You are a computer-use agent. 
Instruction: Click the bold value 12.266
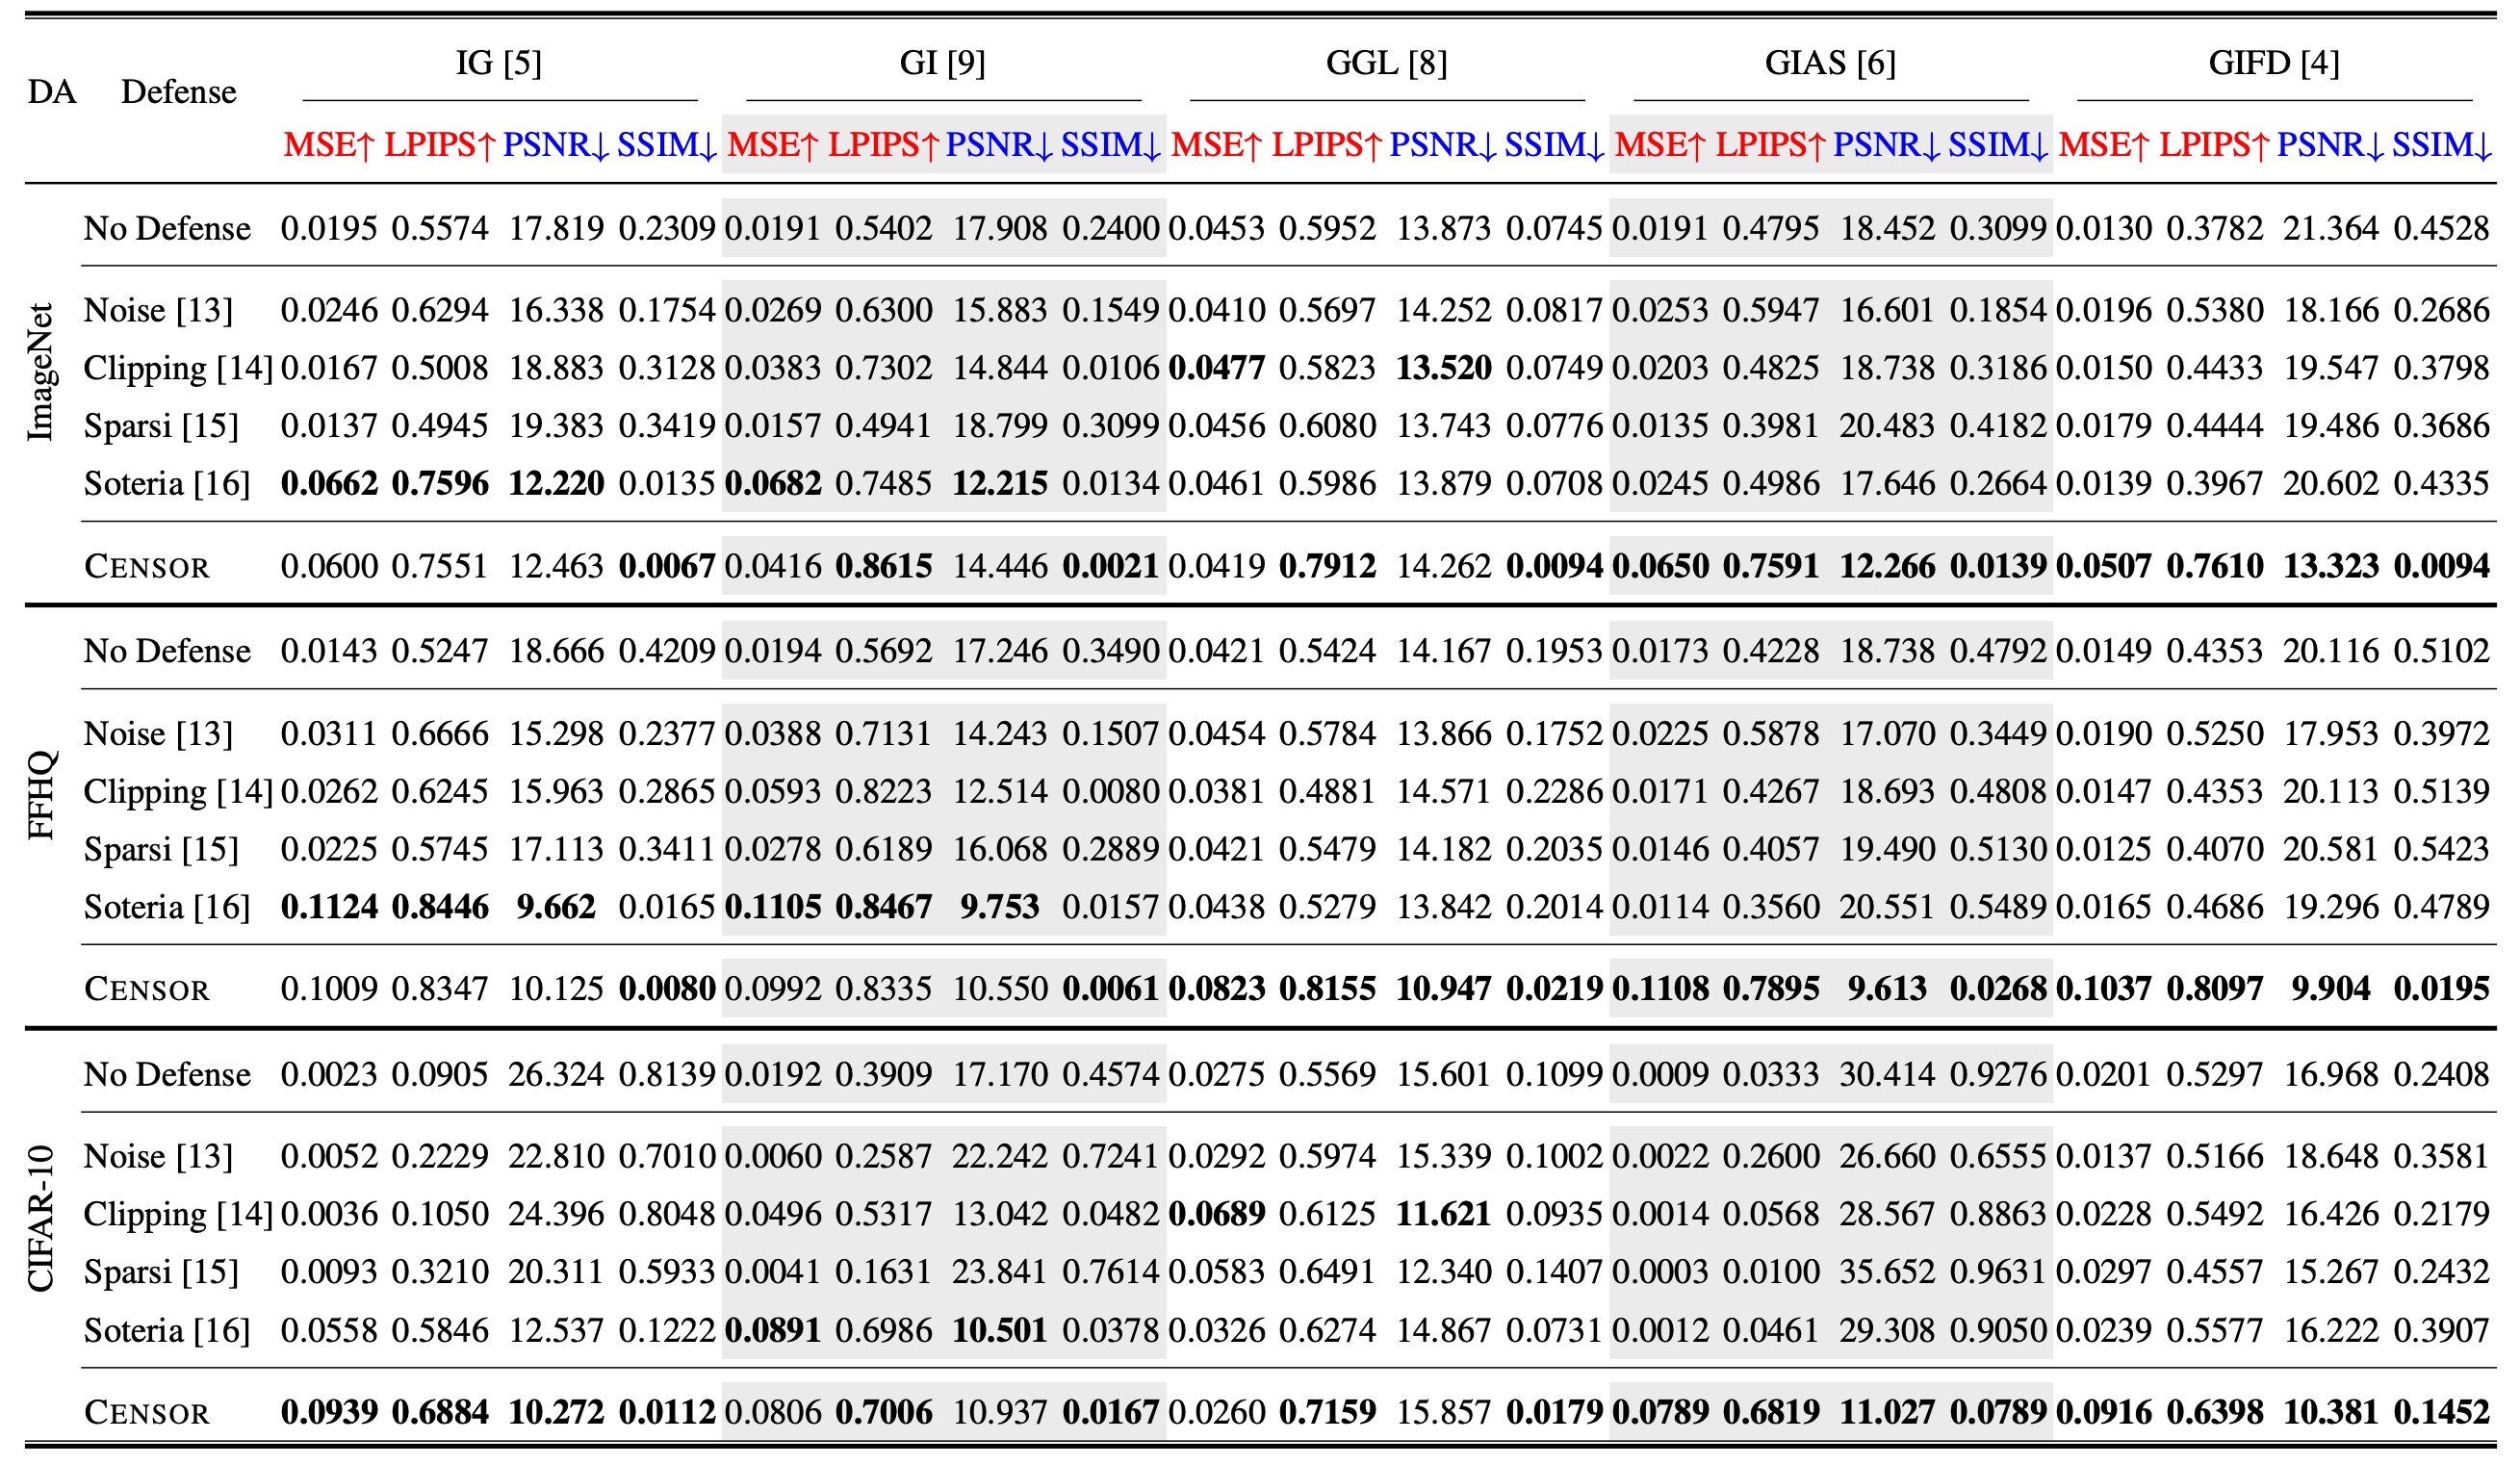[x=1887, y=567]
